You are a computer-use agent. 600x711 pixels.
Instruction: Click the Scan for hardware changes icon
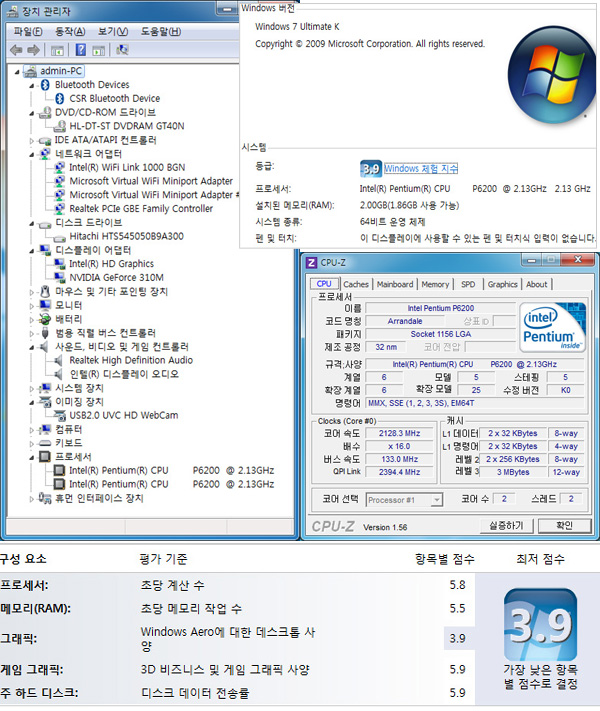point(122,49)
